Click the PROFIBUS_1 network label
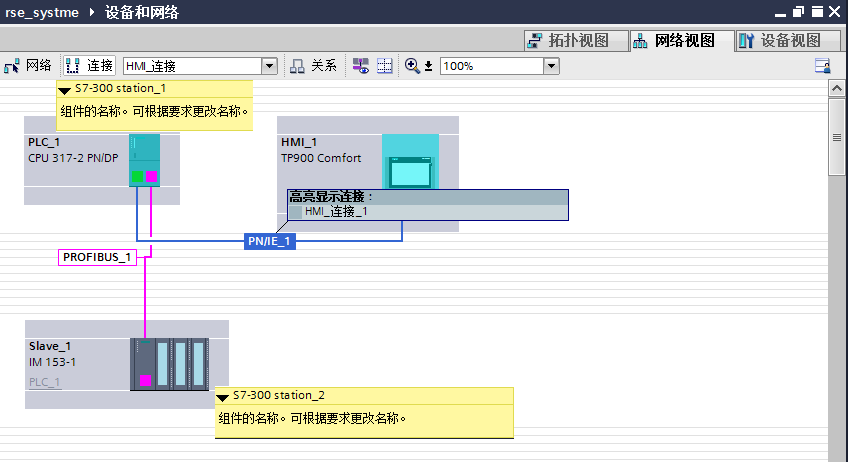The height and width of the screenshot is (462, 848). (97, 257)
